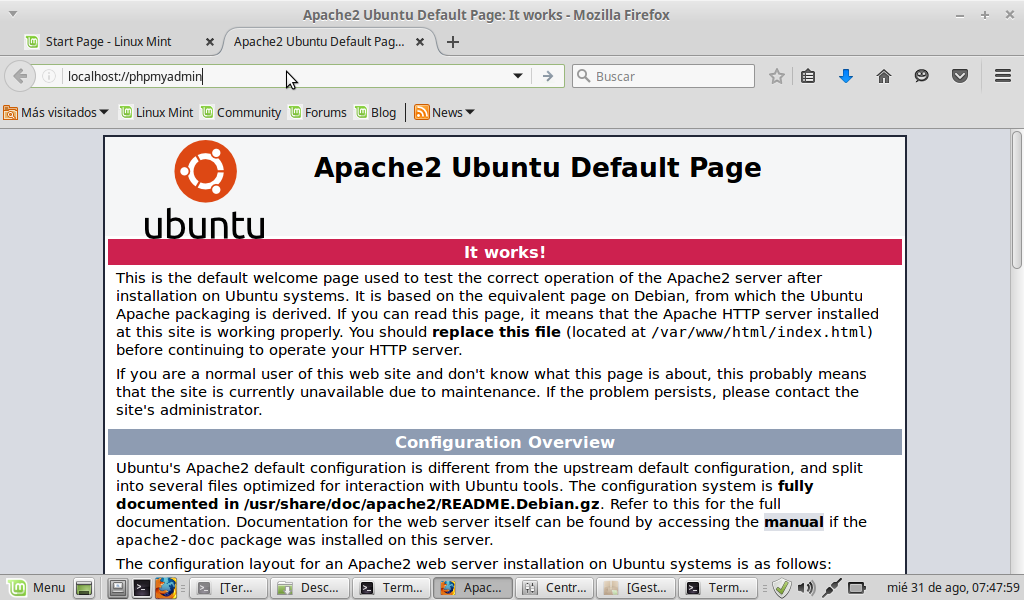
Task: Click the smiley chat icon
Action: 922,76
